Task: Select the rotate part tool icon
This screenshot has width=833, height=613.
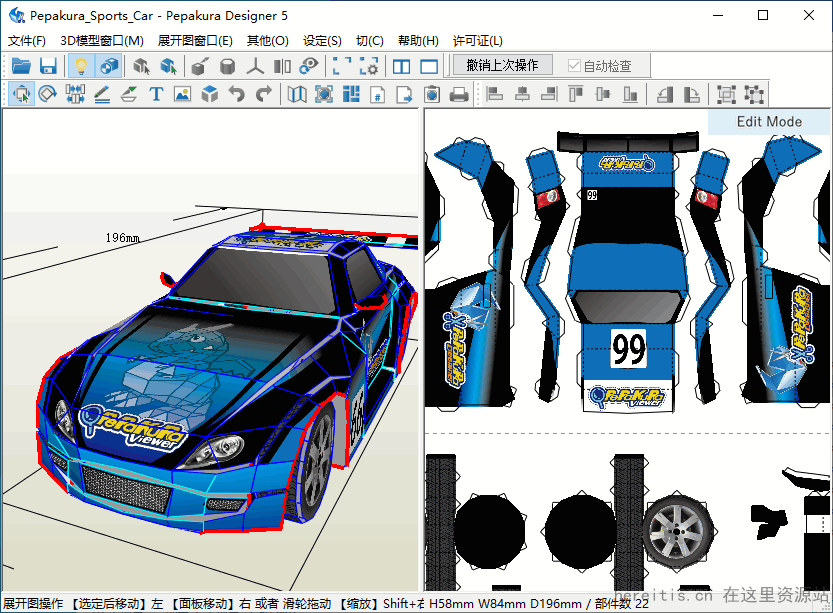Action: (47, 95)
